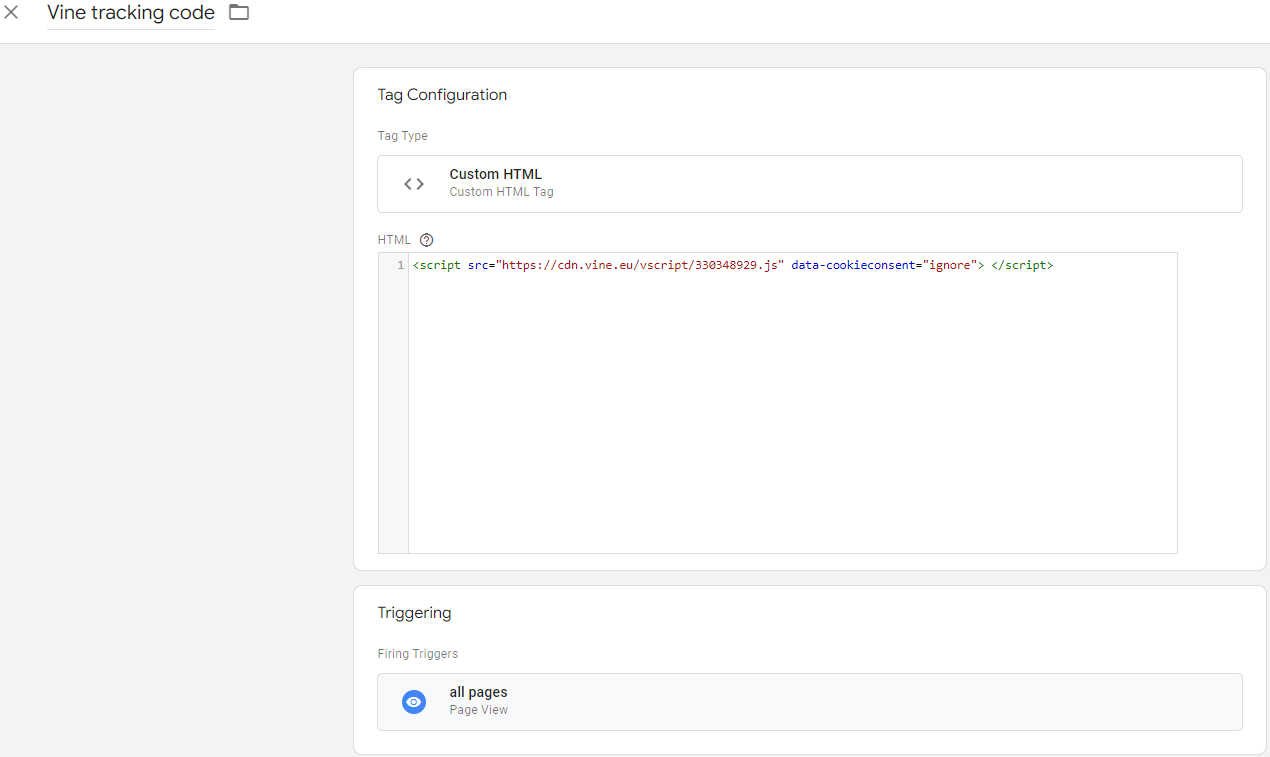Click the Tag Configuration heading
This screenshot has width=1270, height=757.
pyautogui.click(x=442, y=95)
